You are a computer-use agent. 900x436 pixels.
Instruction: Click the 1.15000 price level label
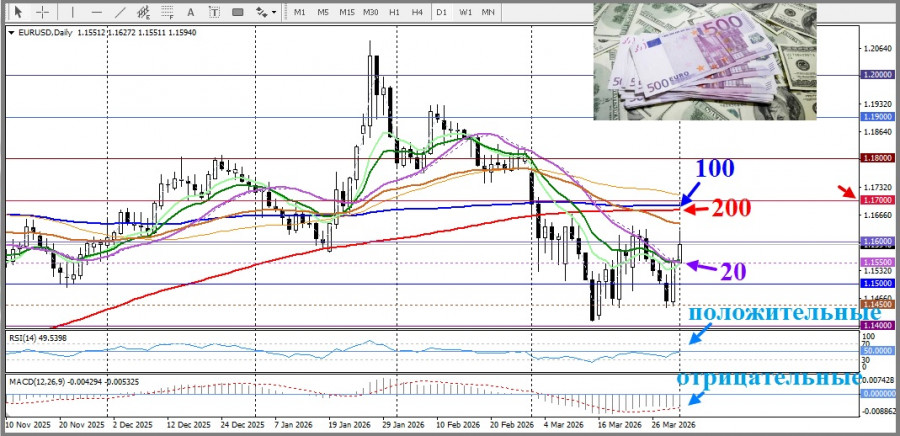coord(877,283)
